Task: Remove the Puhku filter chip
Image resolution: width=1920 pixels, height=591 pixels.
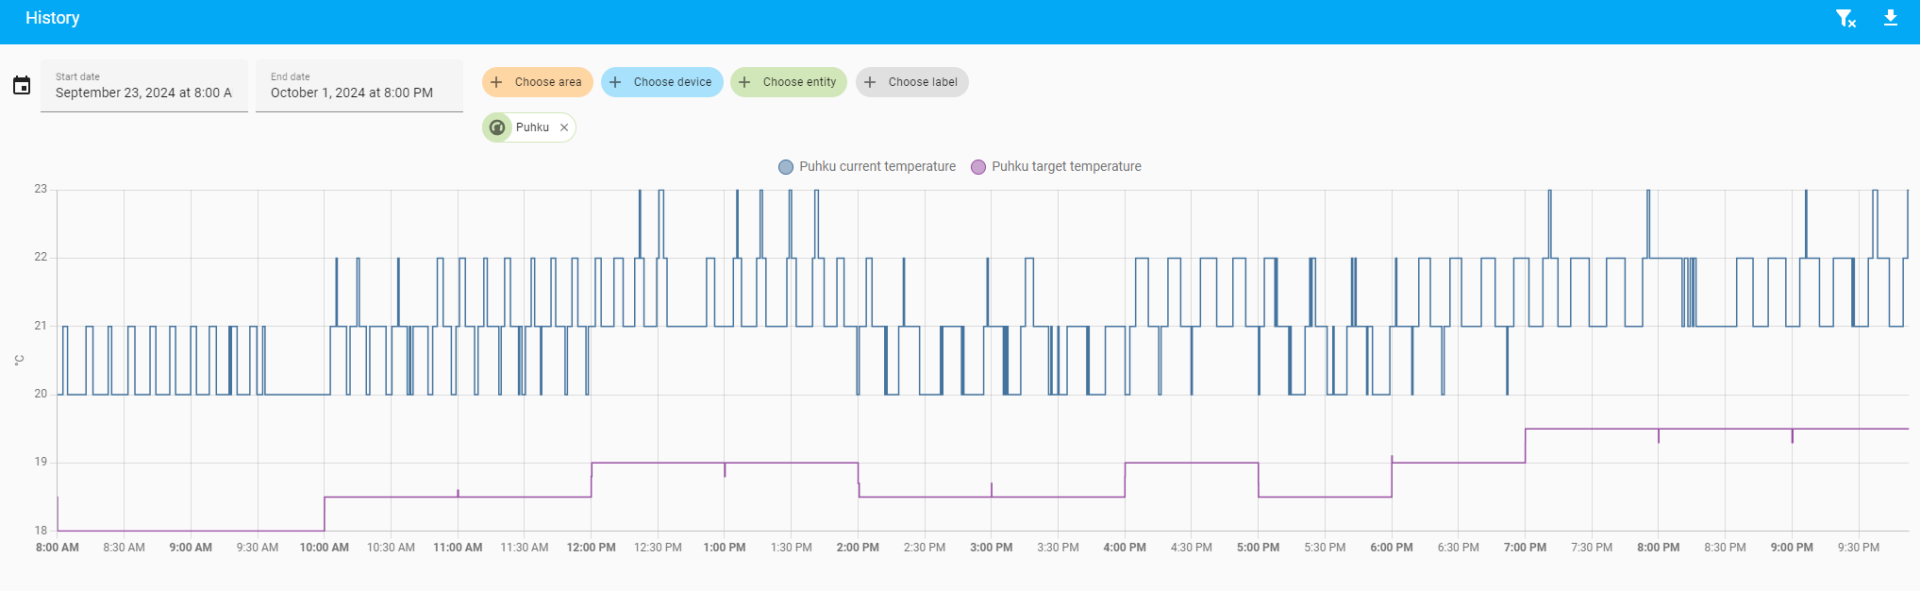Action: tap(564, 127)
